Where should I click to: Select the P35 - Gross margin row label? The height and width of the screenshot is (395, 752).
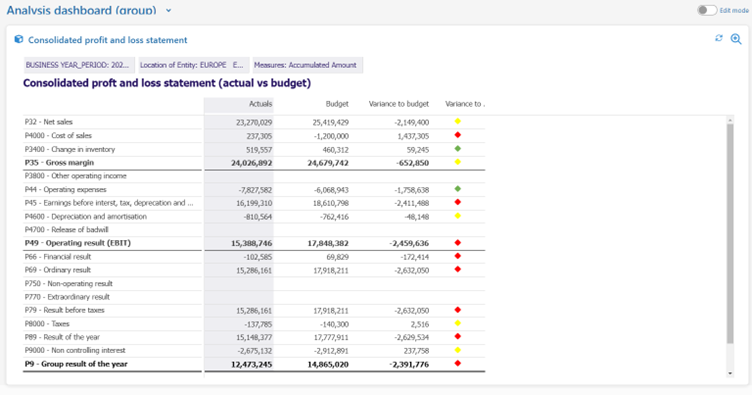click(x=59, y=163)
